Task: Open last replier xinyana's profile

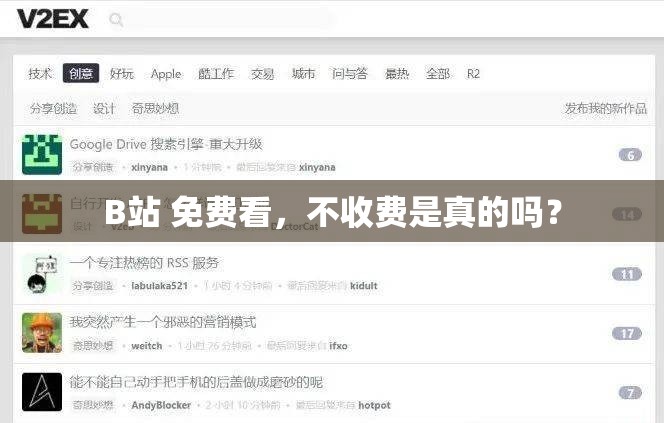Action: (317, 167)
